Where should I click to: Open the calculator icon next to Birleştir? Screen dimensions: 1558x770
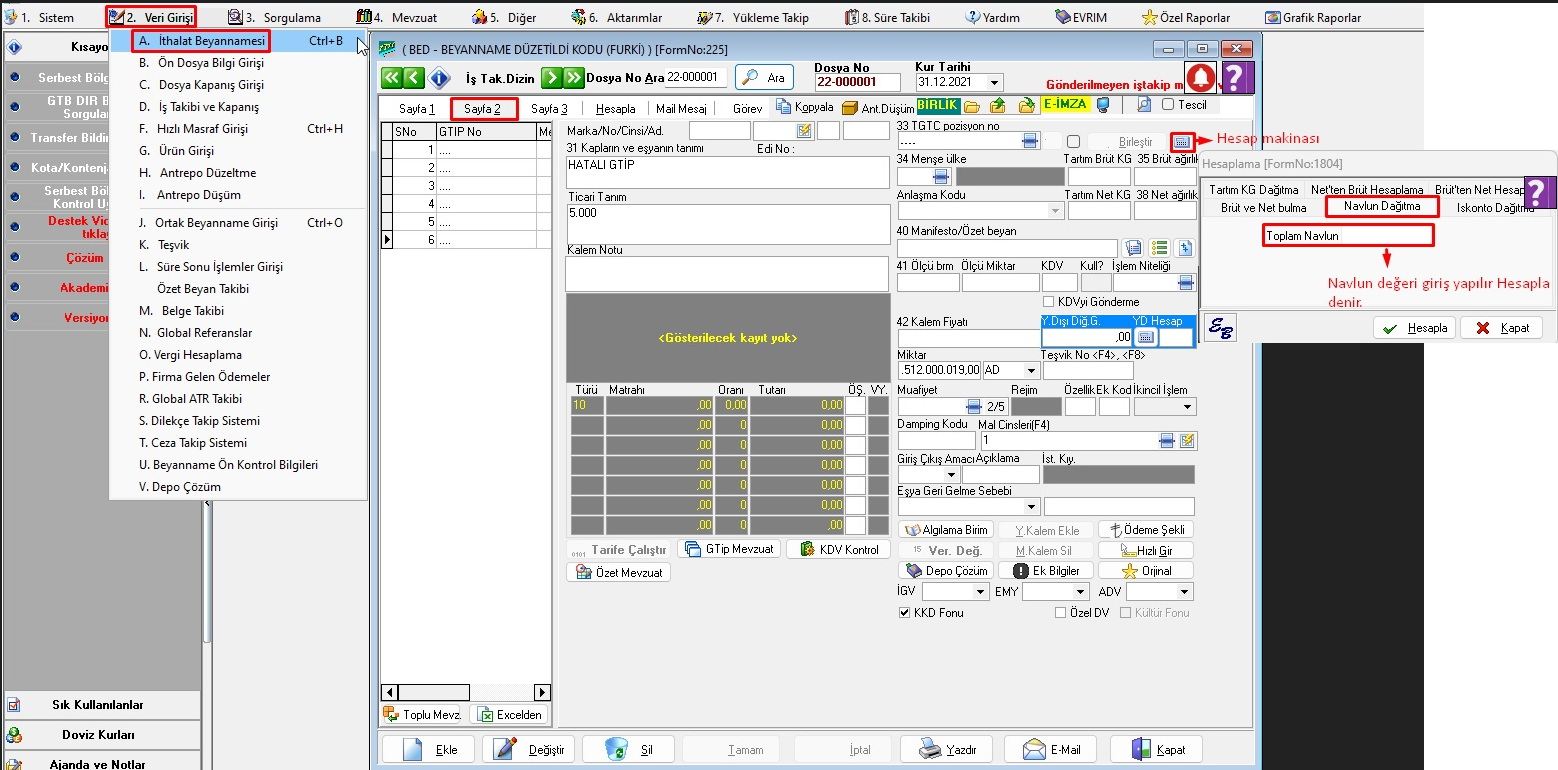click(1183, 142)
